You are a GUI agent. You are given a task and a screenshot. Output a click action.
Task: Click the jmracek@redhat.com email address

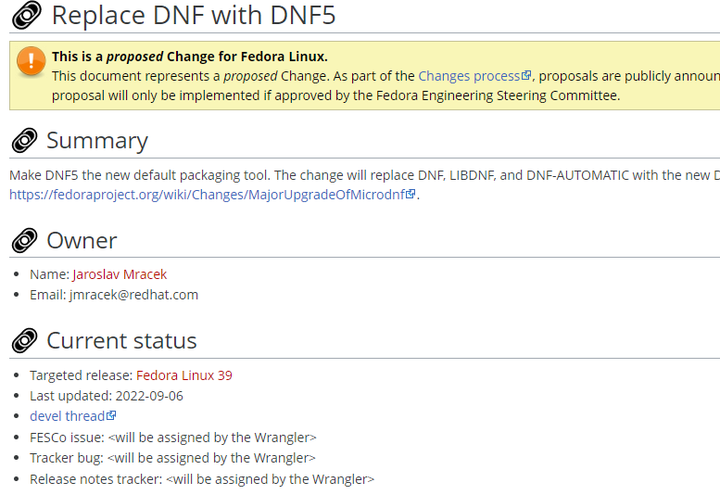(133, 294)
